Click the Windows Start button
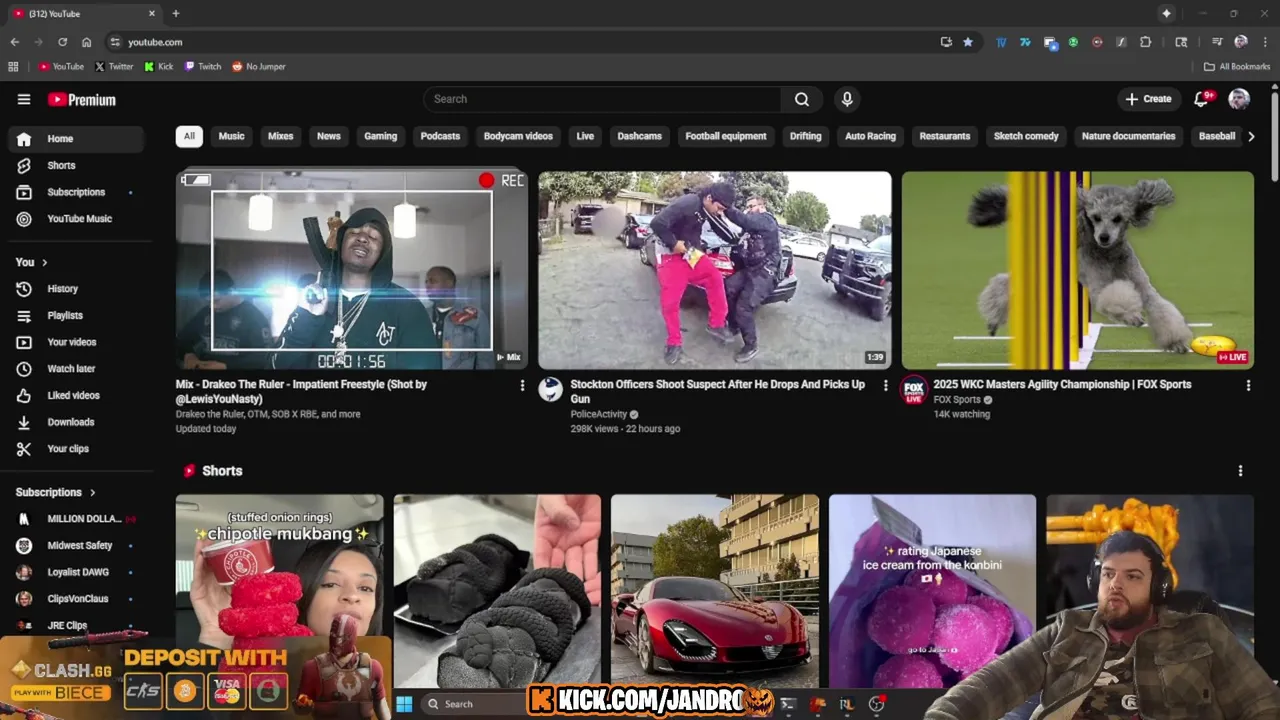The height and width of the screenshot is (720, 1280). pos(404,704)
